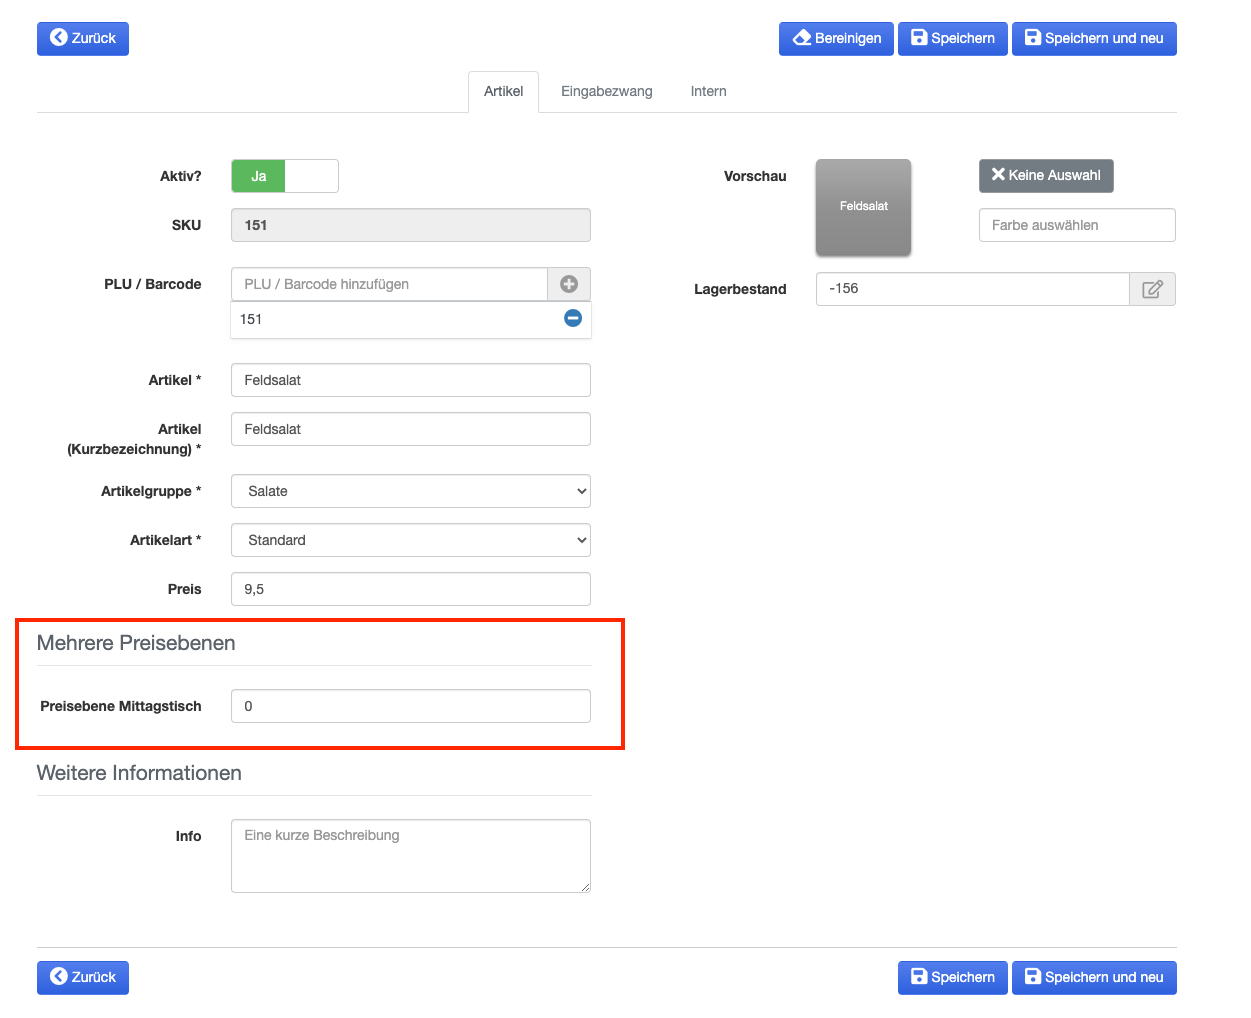Click the top Speichern und neu button
Viewport: 1251px width, 1018px height.
1094,38
